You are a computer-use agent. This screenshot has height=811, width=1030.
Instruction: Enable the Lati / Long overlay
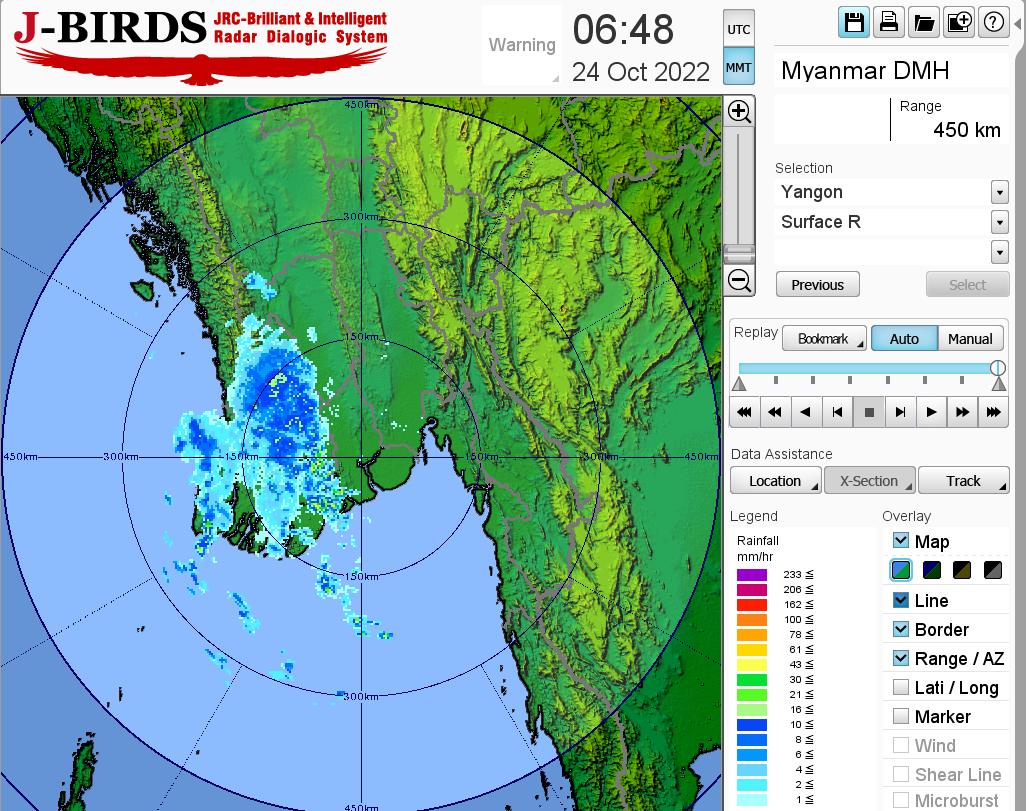pos(901,687)
